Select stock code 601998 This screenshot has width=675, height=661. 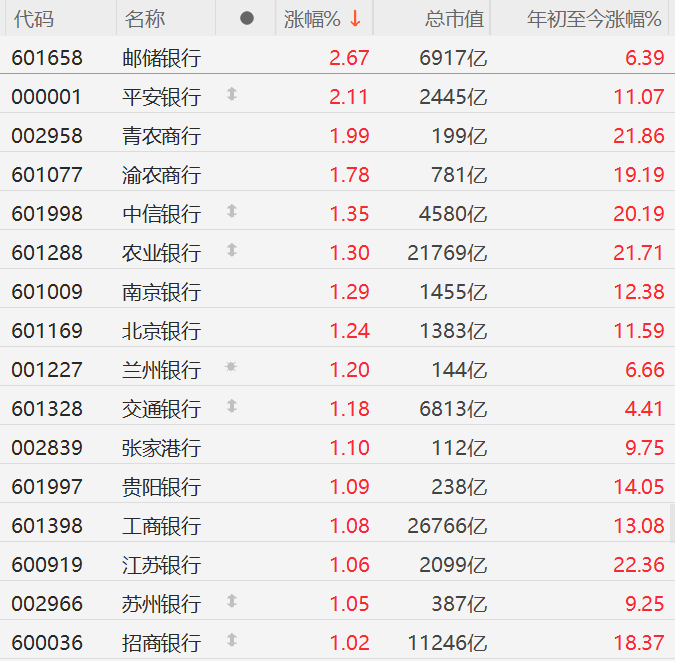coord(47,214)
